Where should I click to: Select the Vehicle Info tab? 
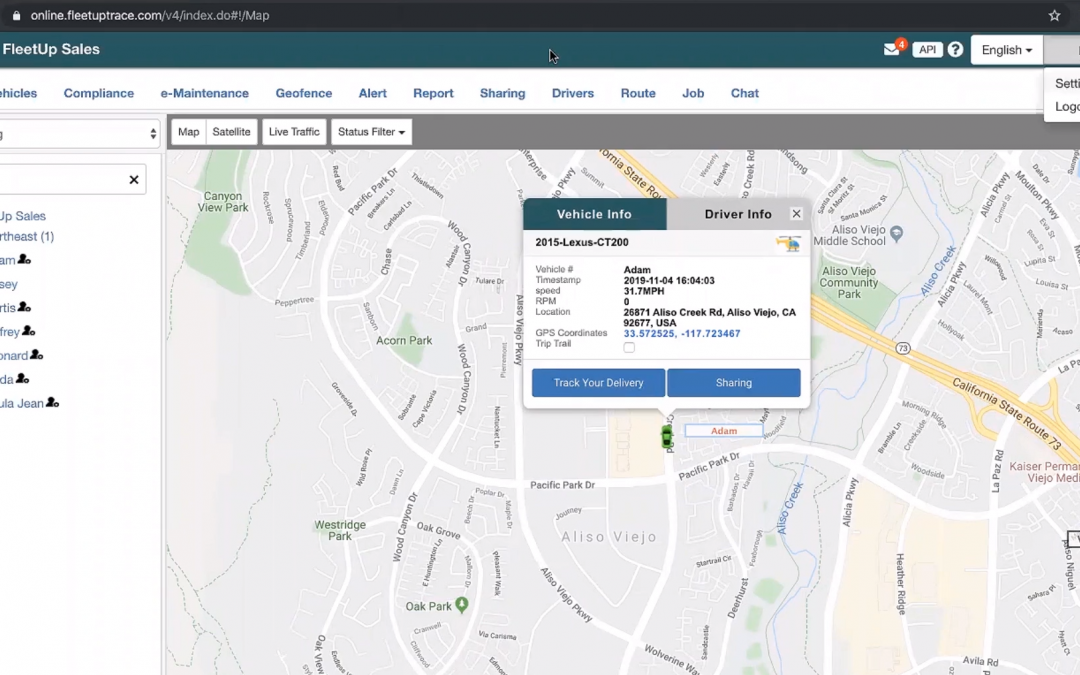pos(594,214)
